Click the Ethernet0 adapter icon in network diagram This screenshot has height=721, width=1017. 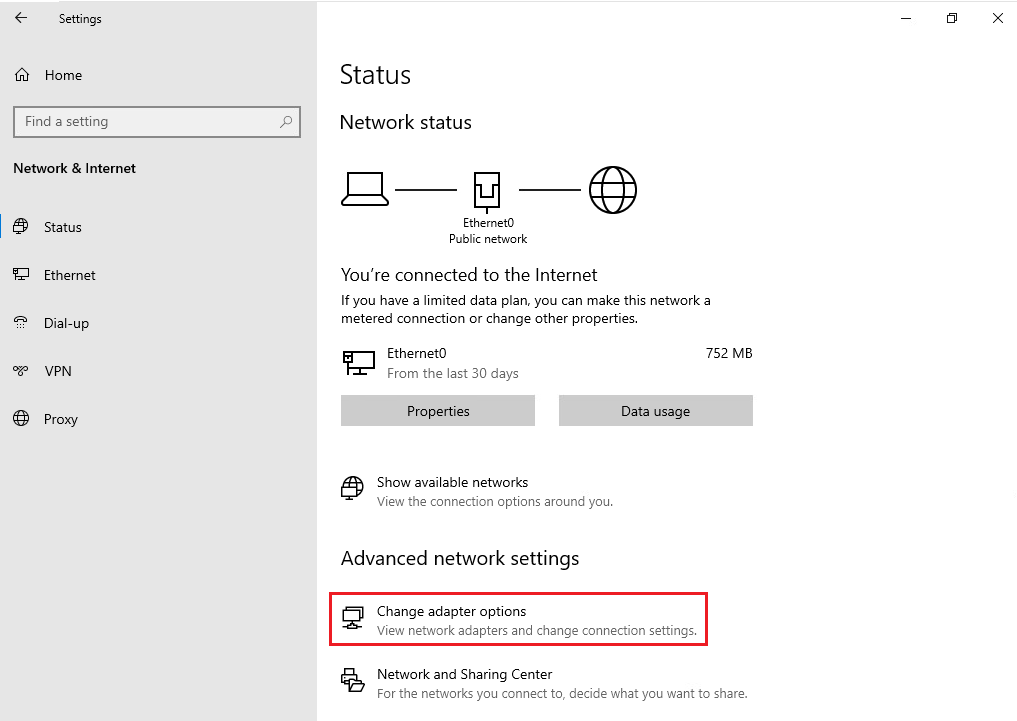pos(487,189)
